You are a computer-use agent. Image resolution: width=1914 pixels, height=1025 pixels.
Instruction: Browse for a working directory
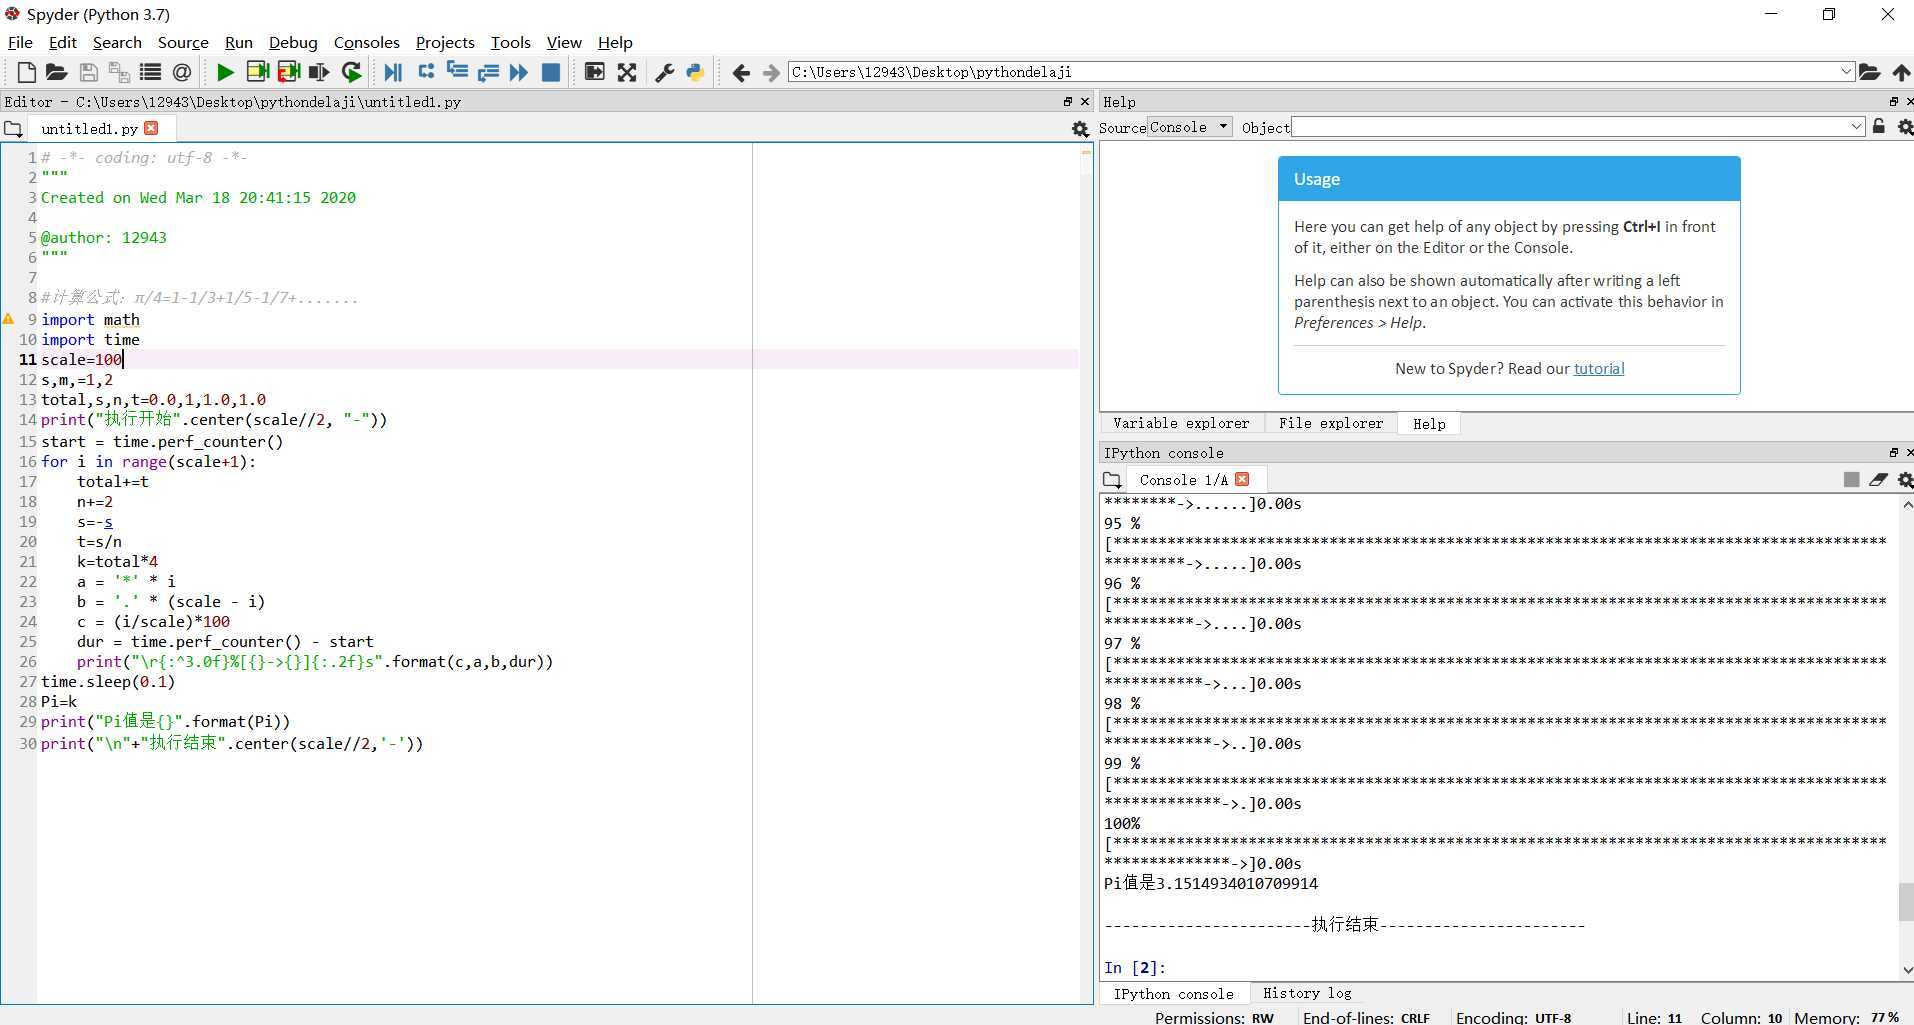(1869, 72)
